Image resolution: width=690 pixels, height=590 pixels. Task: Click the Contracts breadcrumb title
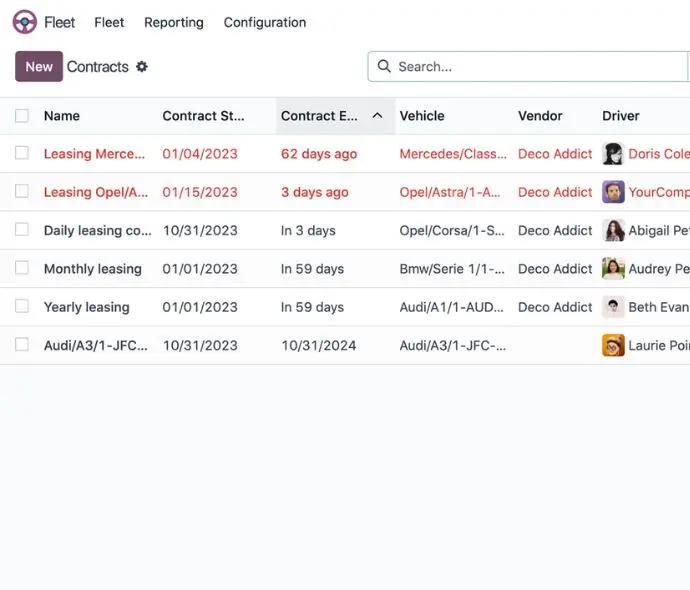click(x=98, y=67)
